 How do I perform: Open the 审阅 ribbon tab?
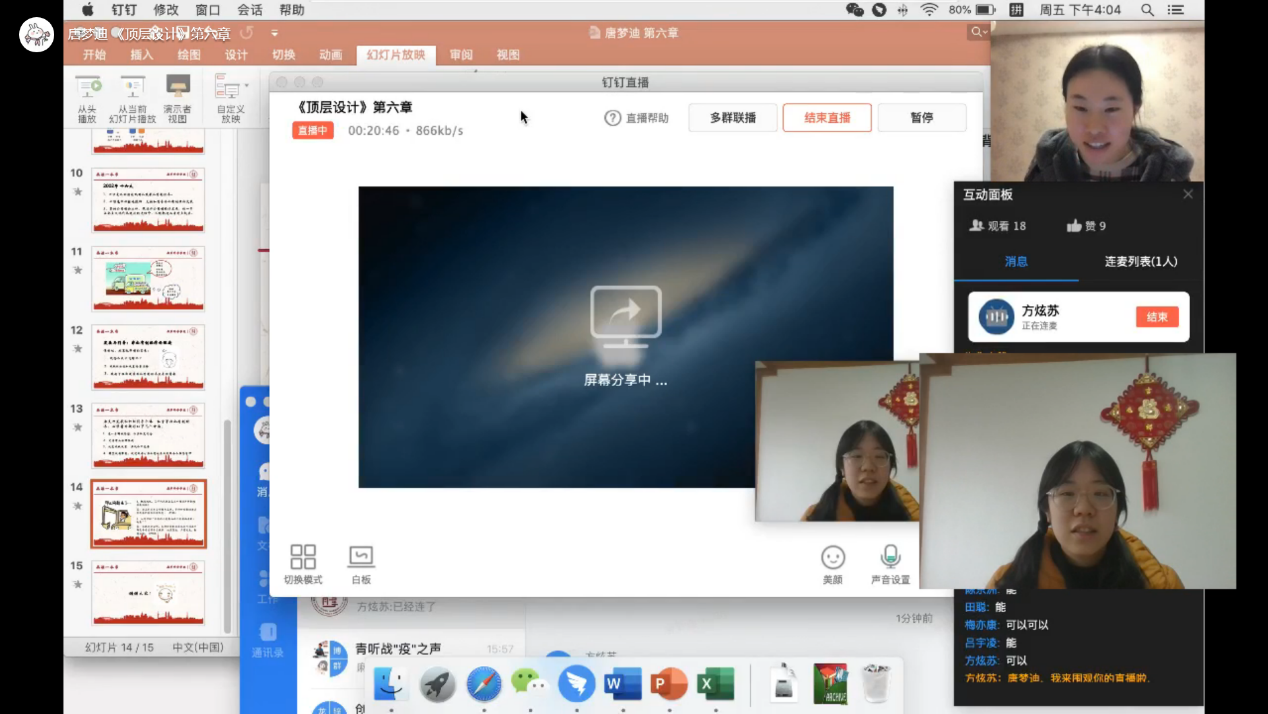coord(461,55)
